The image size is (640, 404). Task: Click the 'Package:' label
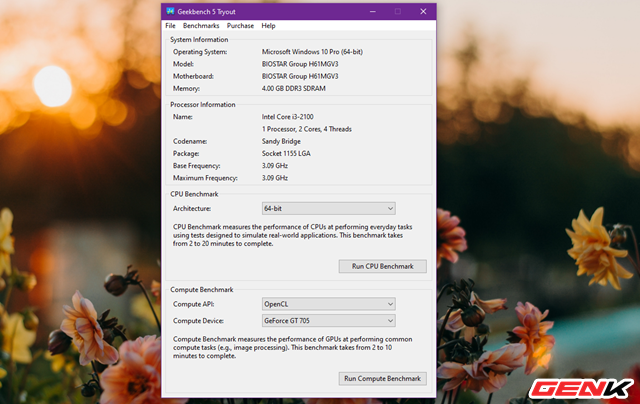[186, 153]
